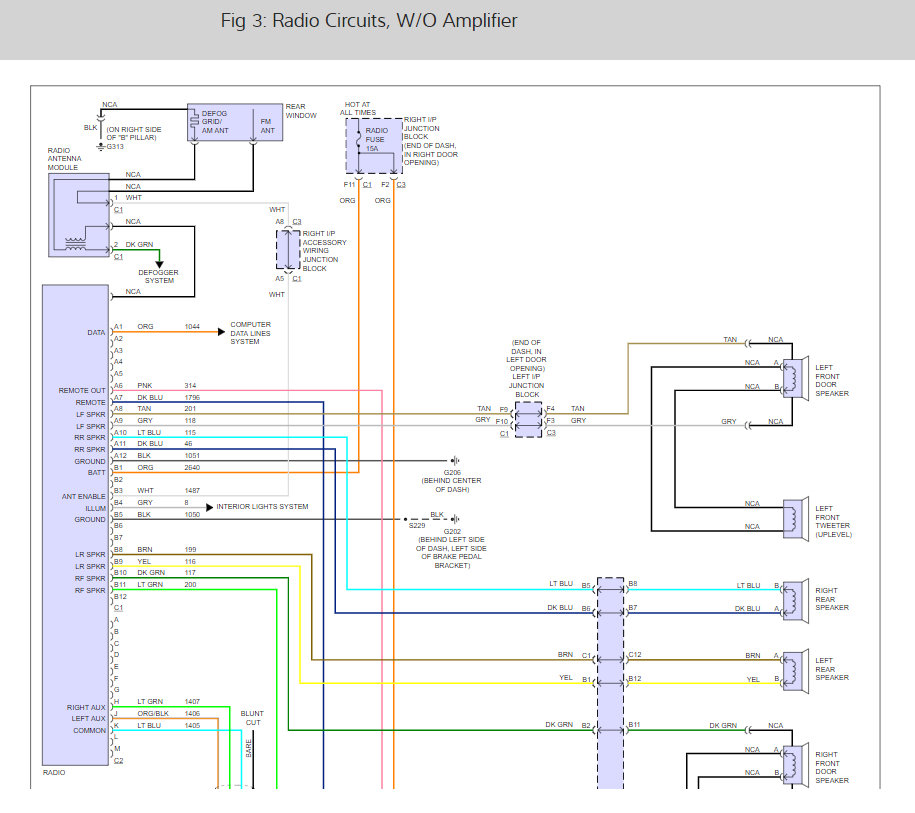Click the 'DEFOGGER SYSTEM' text

(x=158, y=277)
